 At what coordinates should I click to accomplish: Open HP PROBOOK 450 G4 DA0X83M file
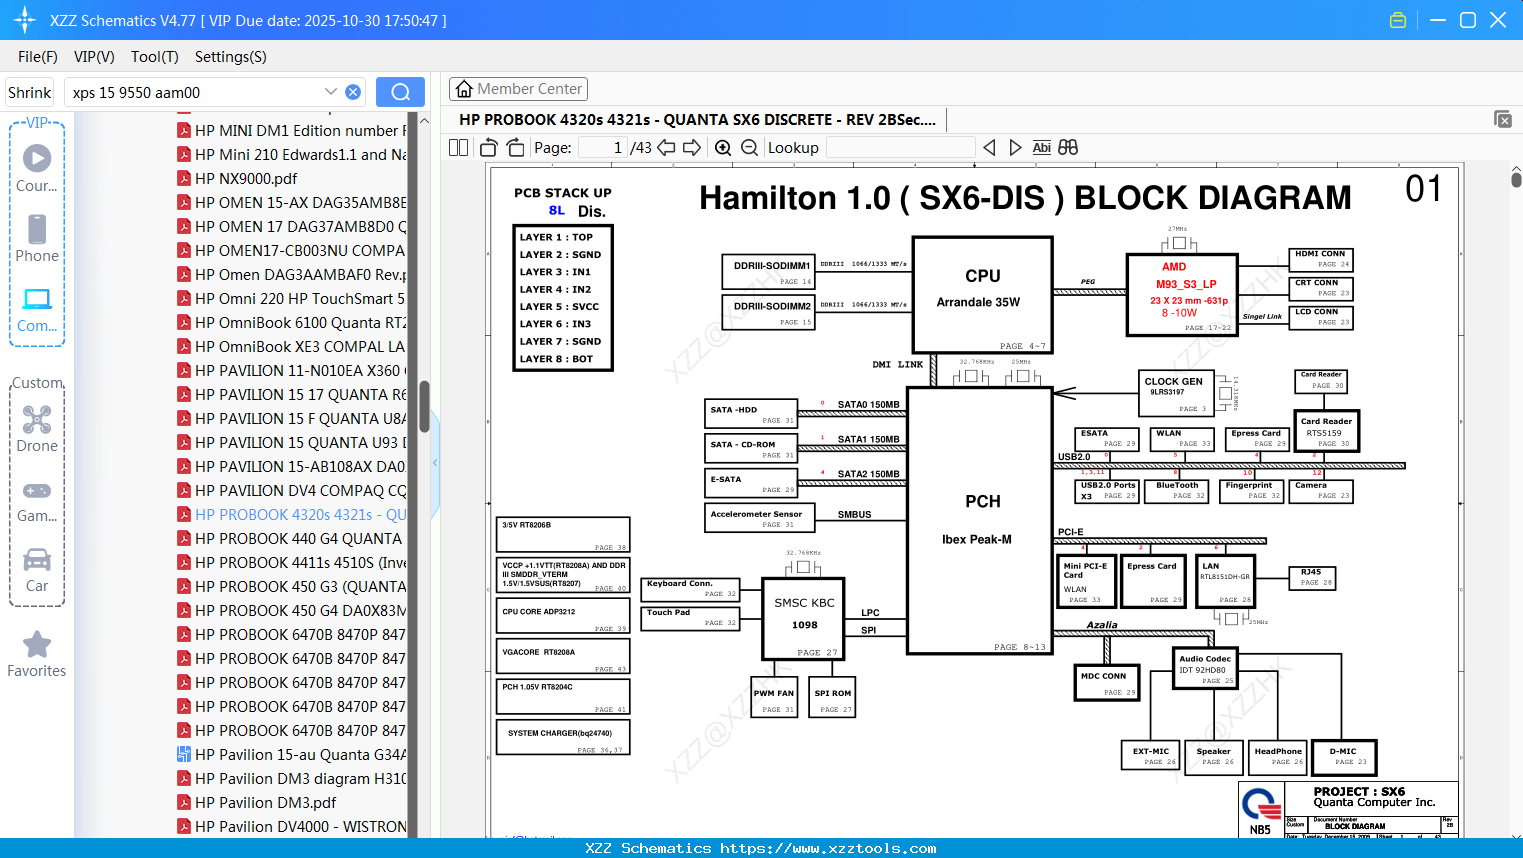coord(291,610)
